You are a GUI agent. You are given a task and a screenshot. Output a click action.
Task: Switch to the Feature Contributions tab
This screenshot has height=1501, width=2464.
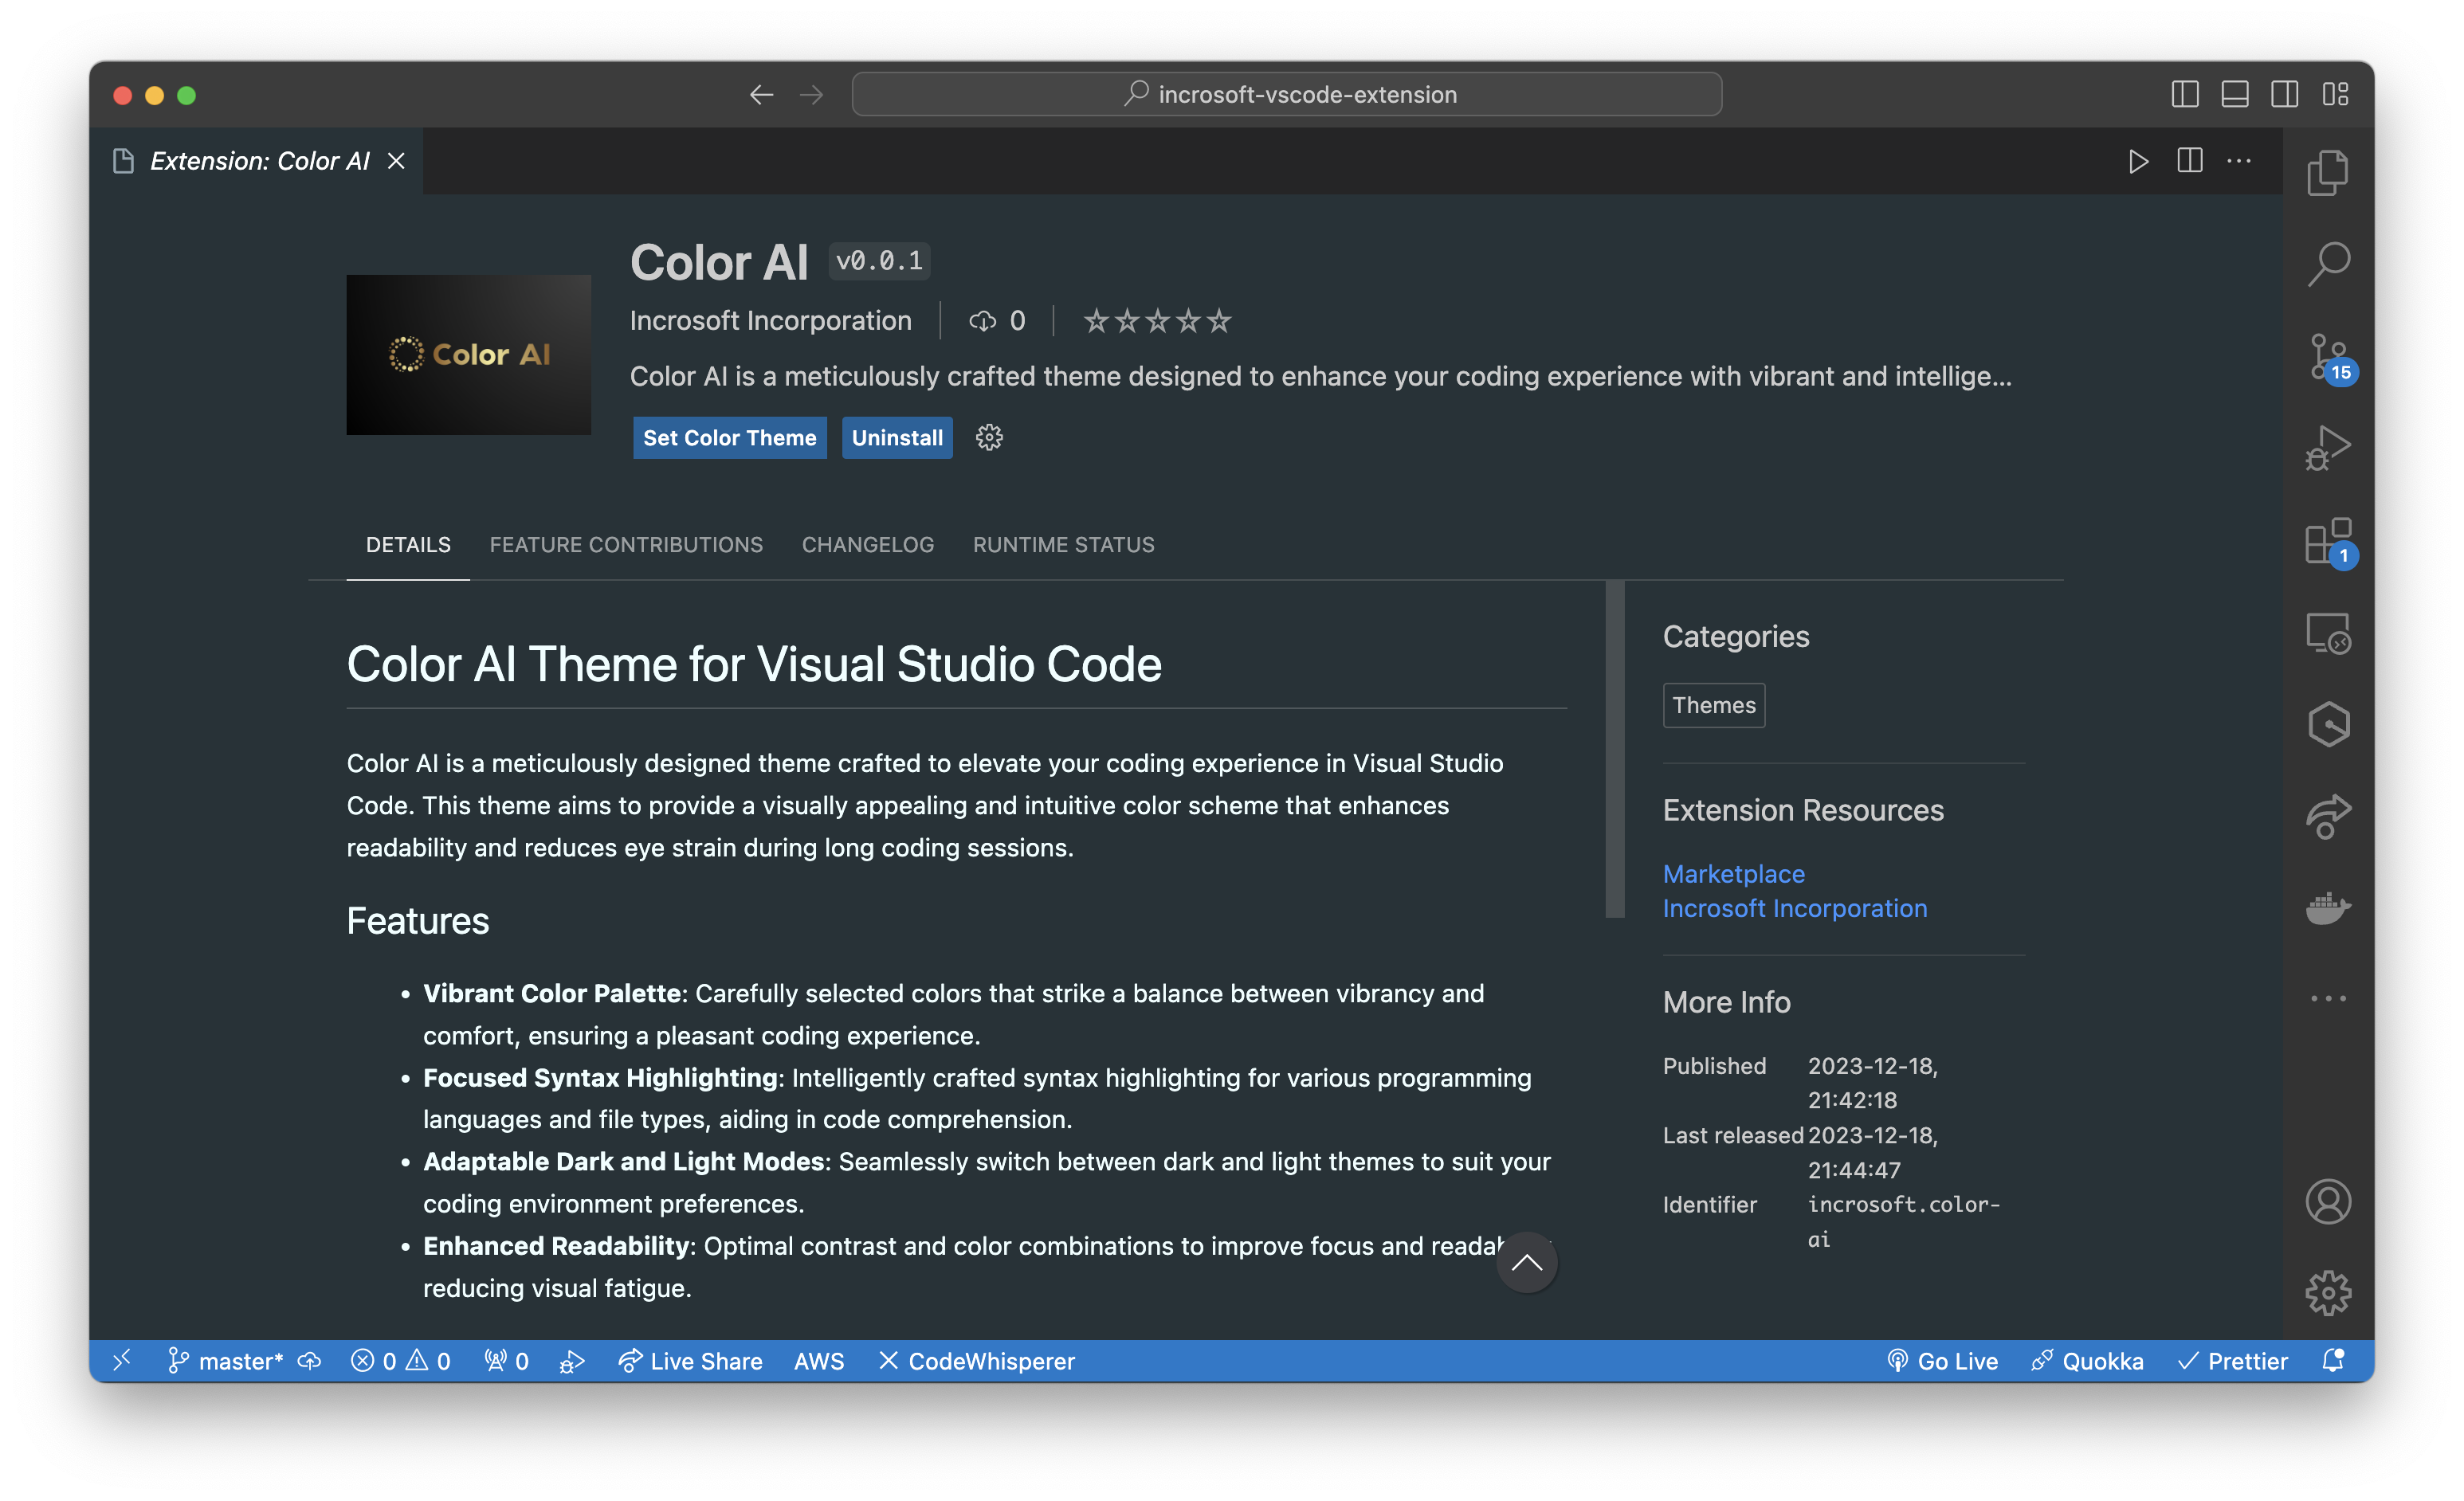pos(626,545)
